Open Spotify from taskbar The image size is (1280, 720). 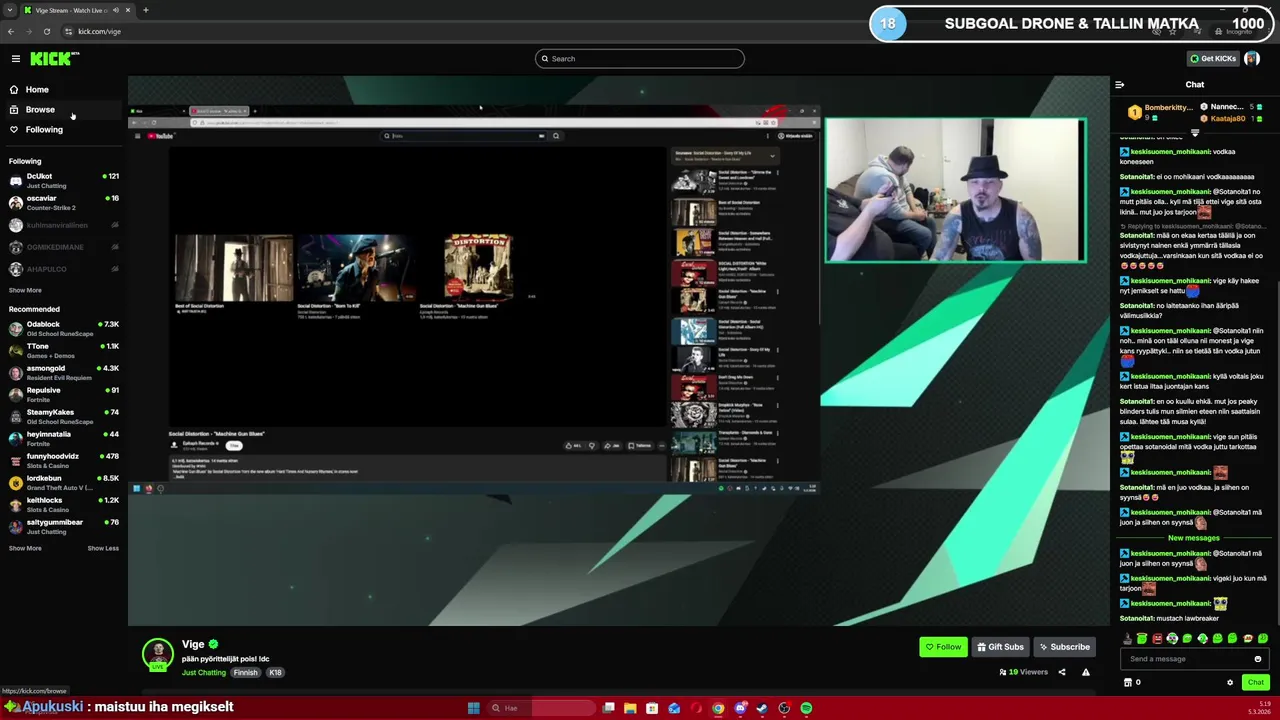(x=806, y=708)
